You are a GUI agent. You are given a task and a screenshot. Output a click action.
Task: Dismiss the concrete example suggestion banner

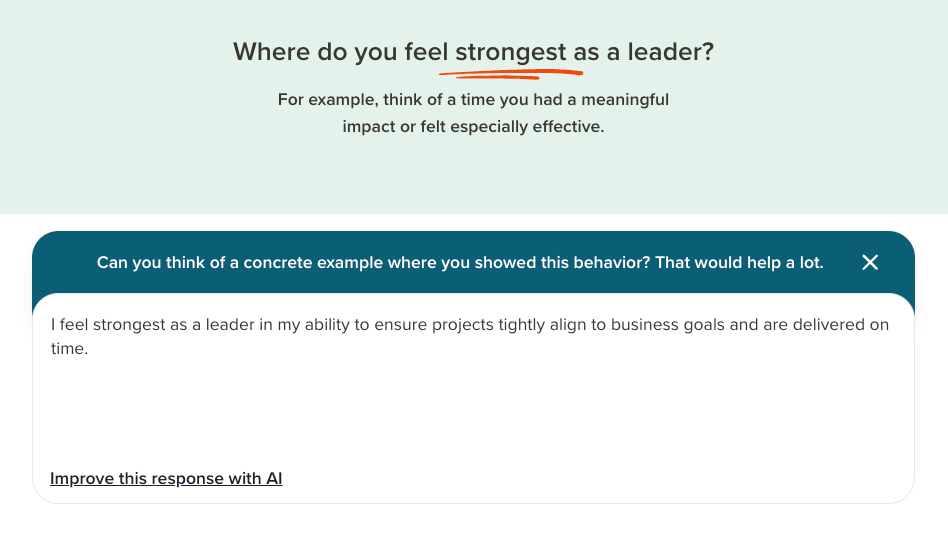pyautogui.click(x=870, y=262)
